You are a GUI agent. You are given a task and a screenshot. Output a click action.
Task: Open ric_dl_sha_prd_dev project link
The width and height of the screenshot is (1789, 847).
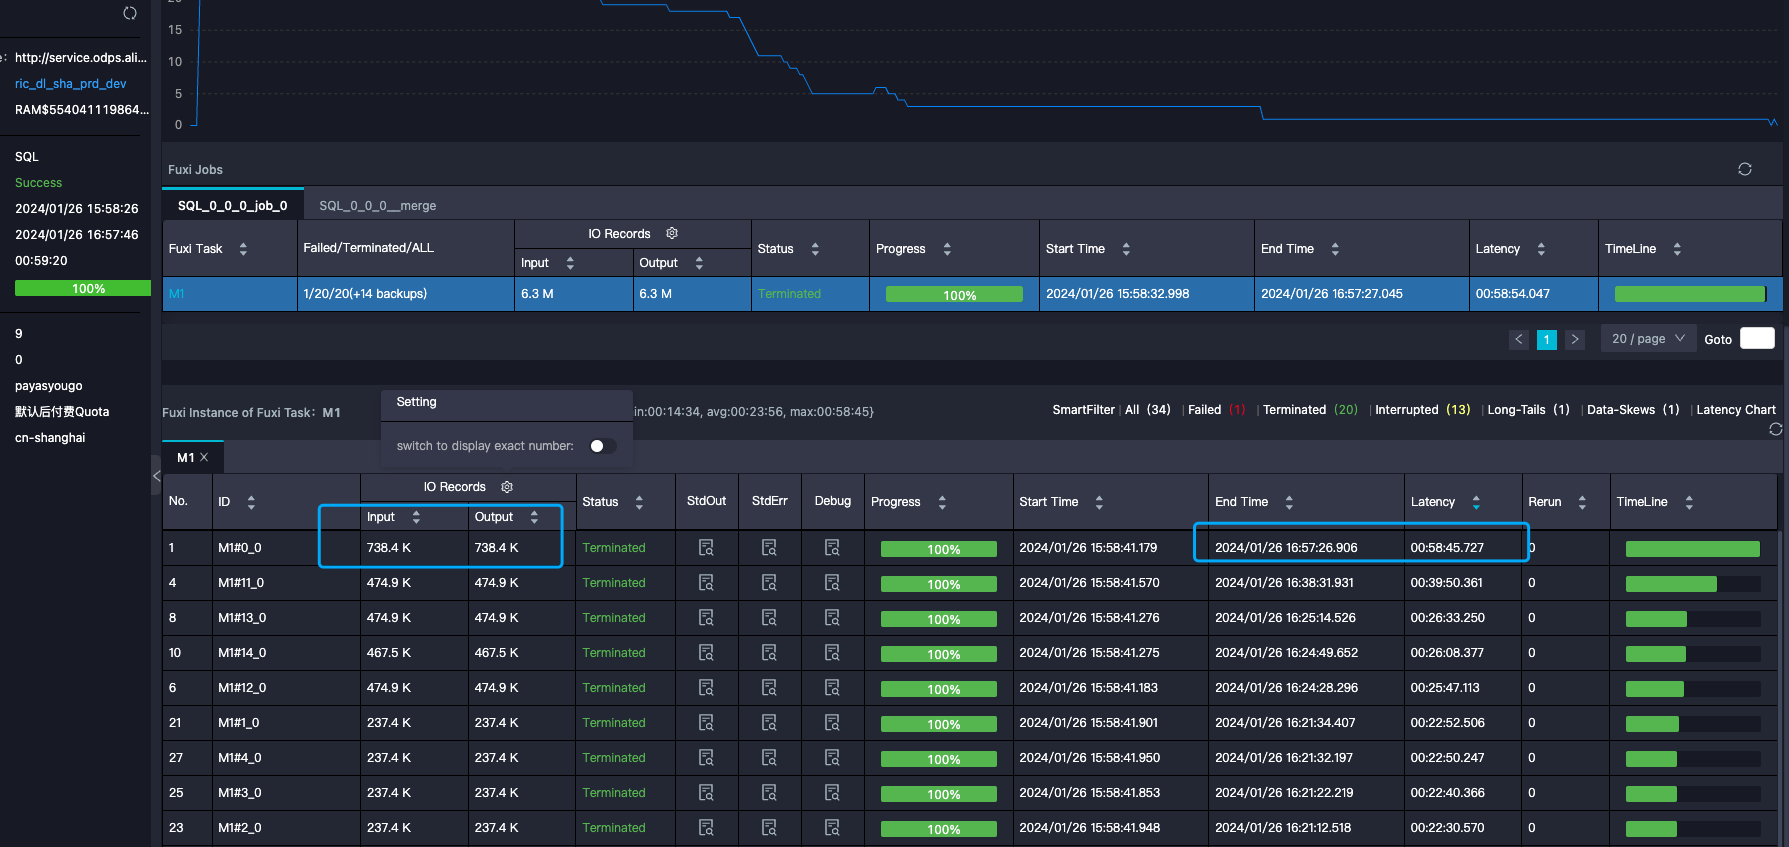(70, 84)
